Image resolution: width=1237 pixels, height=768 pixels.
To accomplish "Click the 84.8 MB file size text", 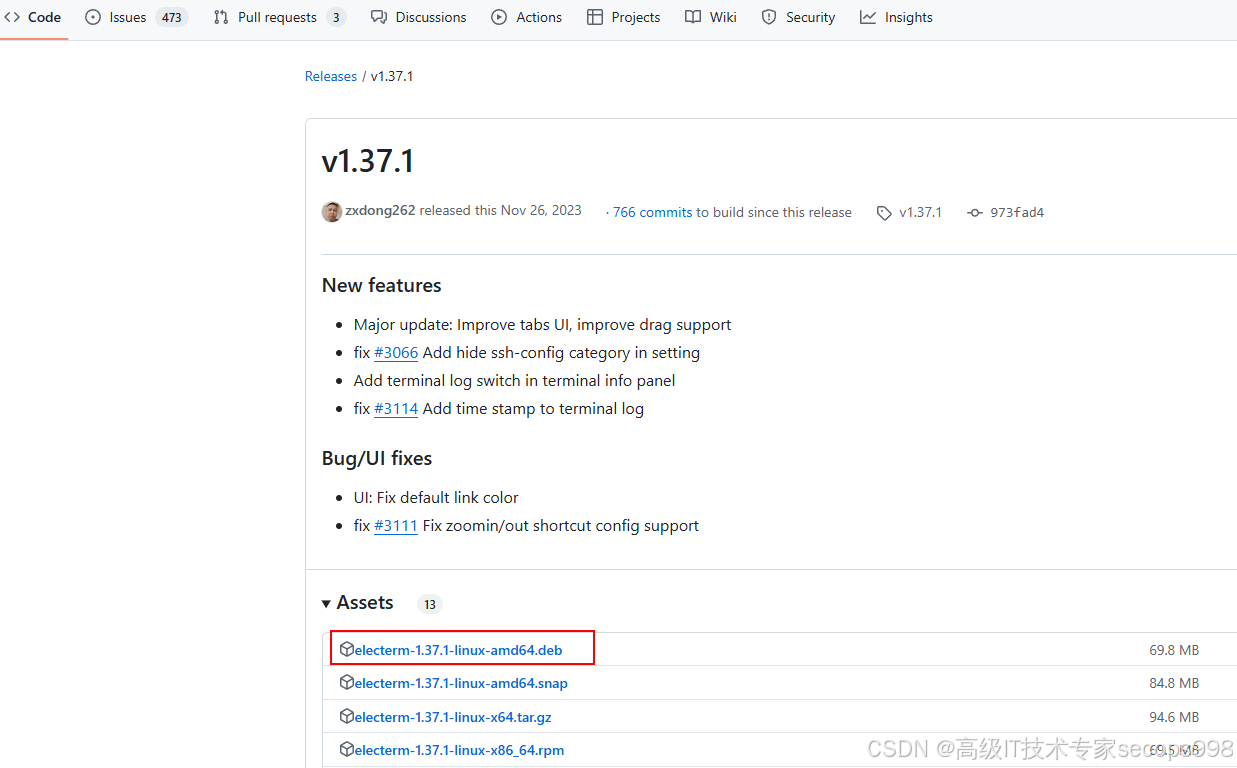I will coord(1174,683).
